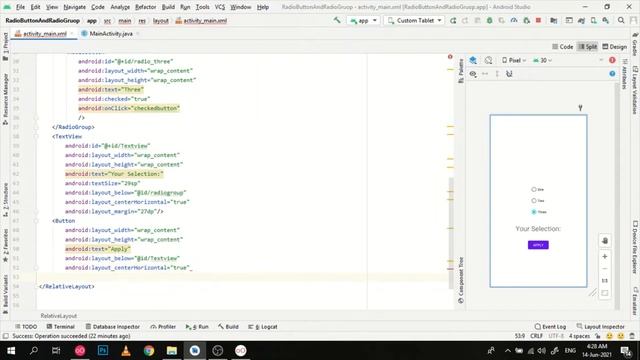The width and height of the screenshot is (640, 360).
Task: Open the Search Everywhere magnifier icon
Action: point(621,20)
